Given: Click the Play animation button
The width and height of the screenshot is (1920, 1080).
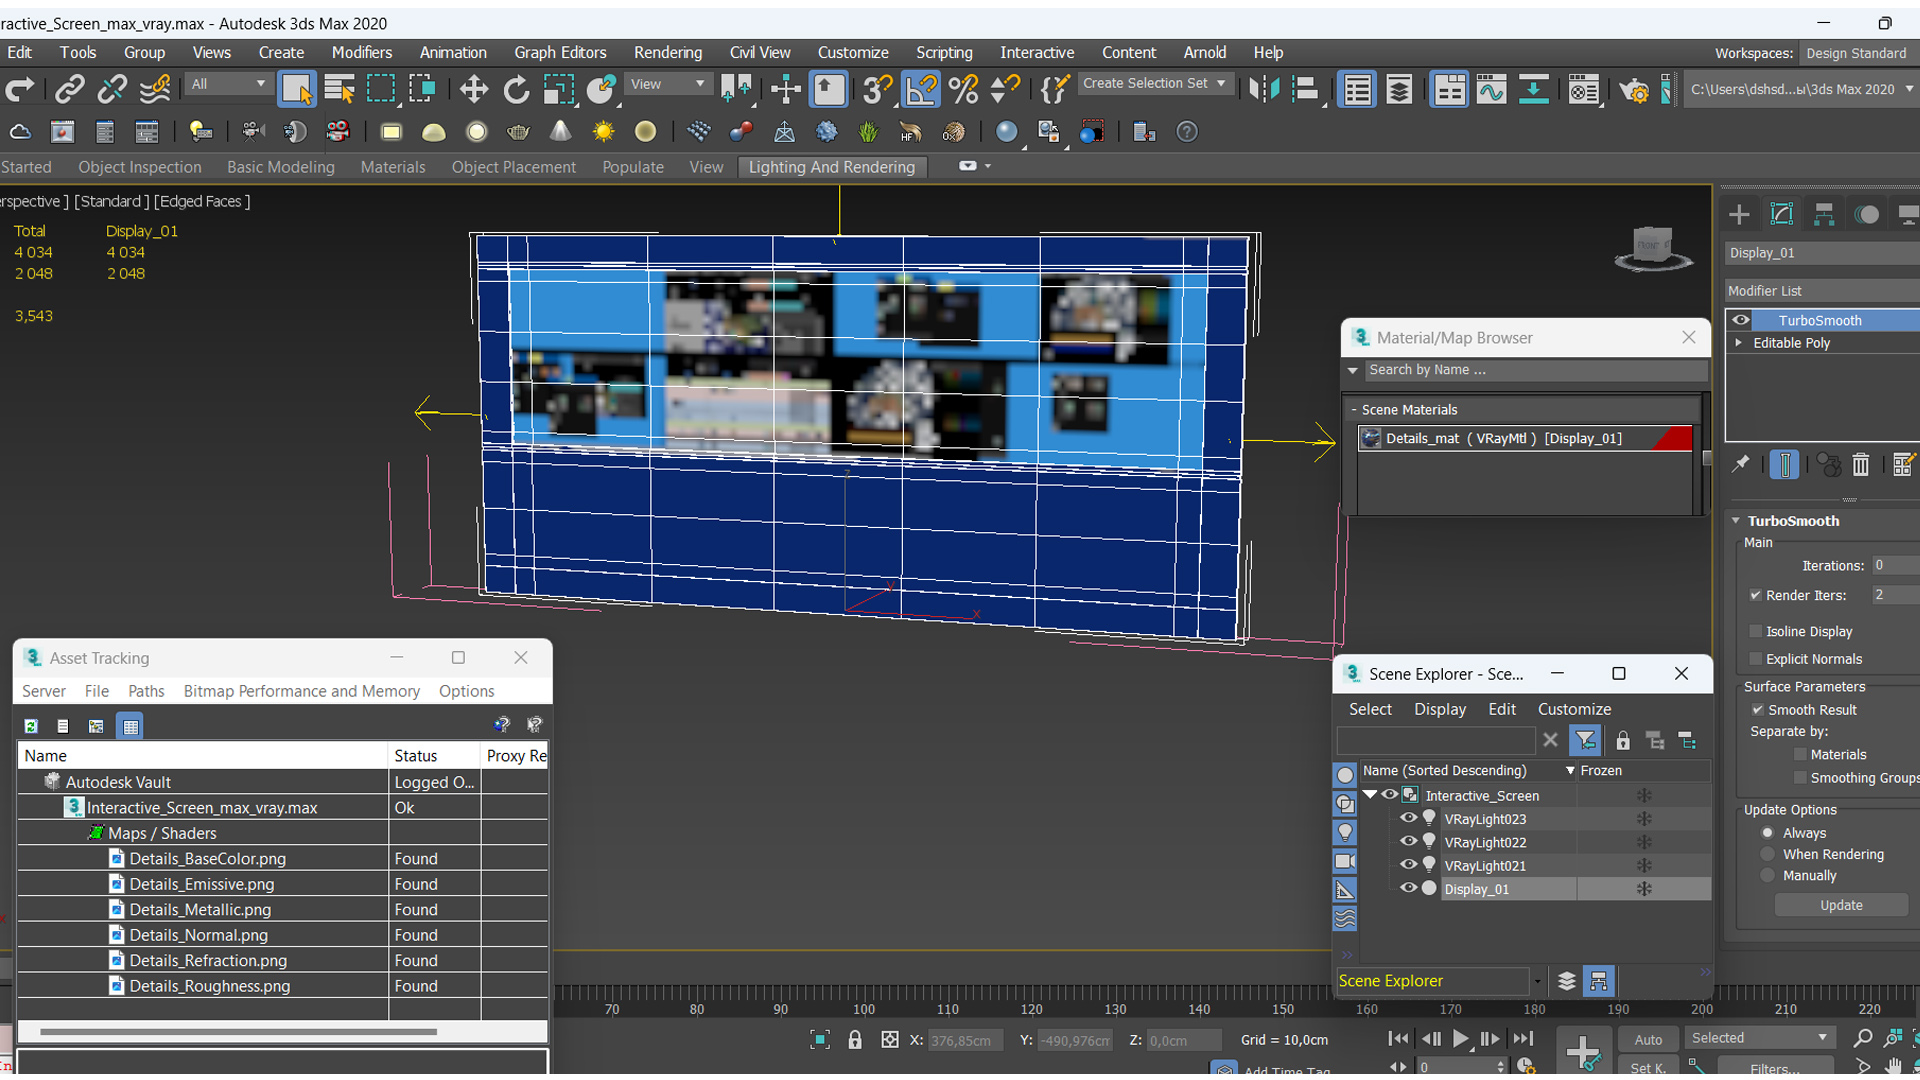Looking at the screenshot, I should point(1461,1039).
